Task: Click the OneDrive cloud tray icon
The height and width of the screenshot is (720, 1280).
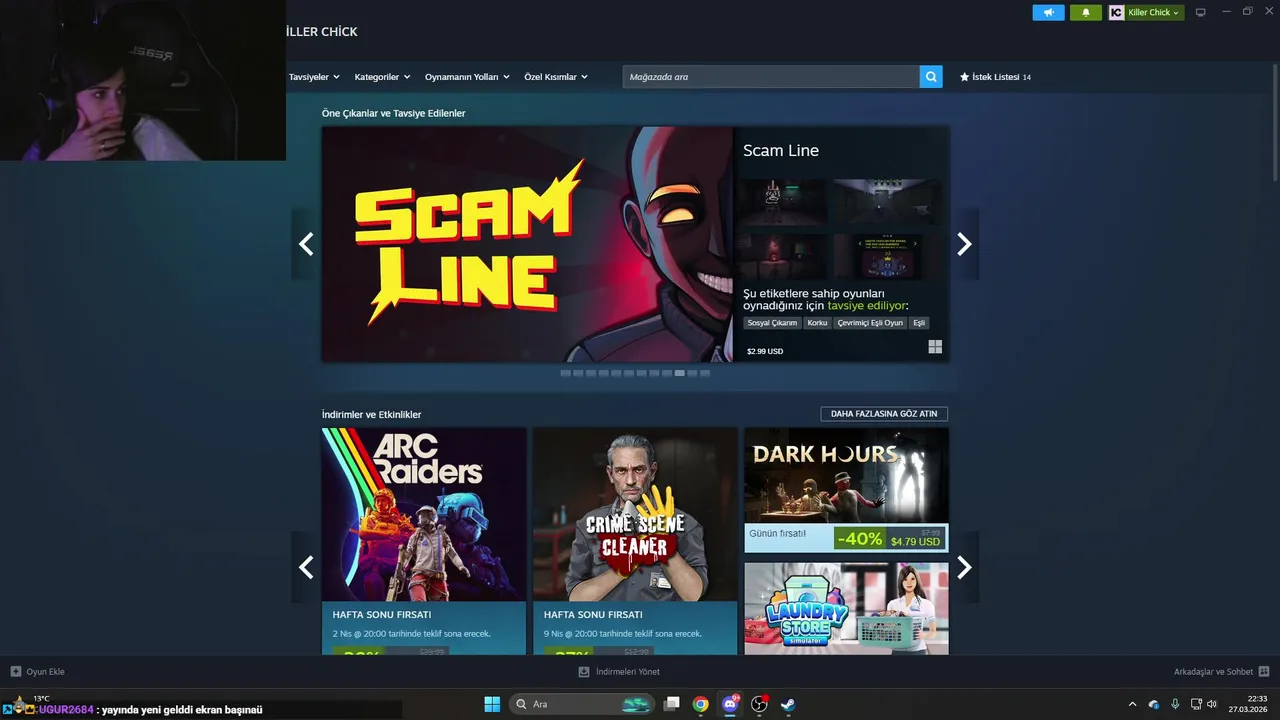Action: [x=1154, y=704]
